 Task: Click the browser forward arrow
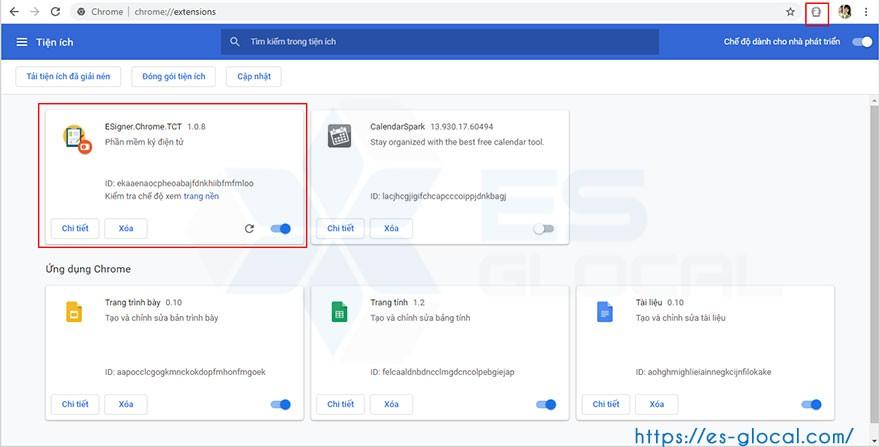35,12
